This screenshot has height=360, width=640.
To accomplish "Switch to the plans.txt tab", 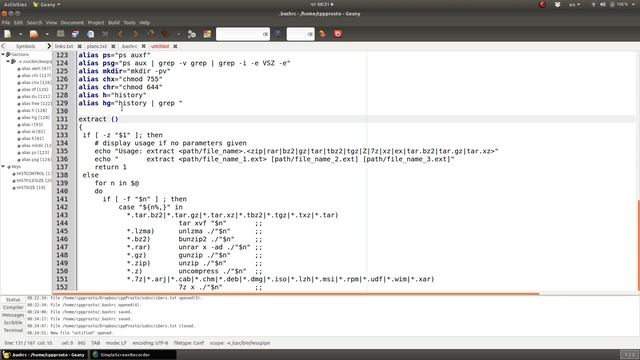I will (x=97, y=47).
